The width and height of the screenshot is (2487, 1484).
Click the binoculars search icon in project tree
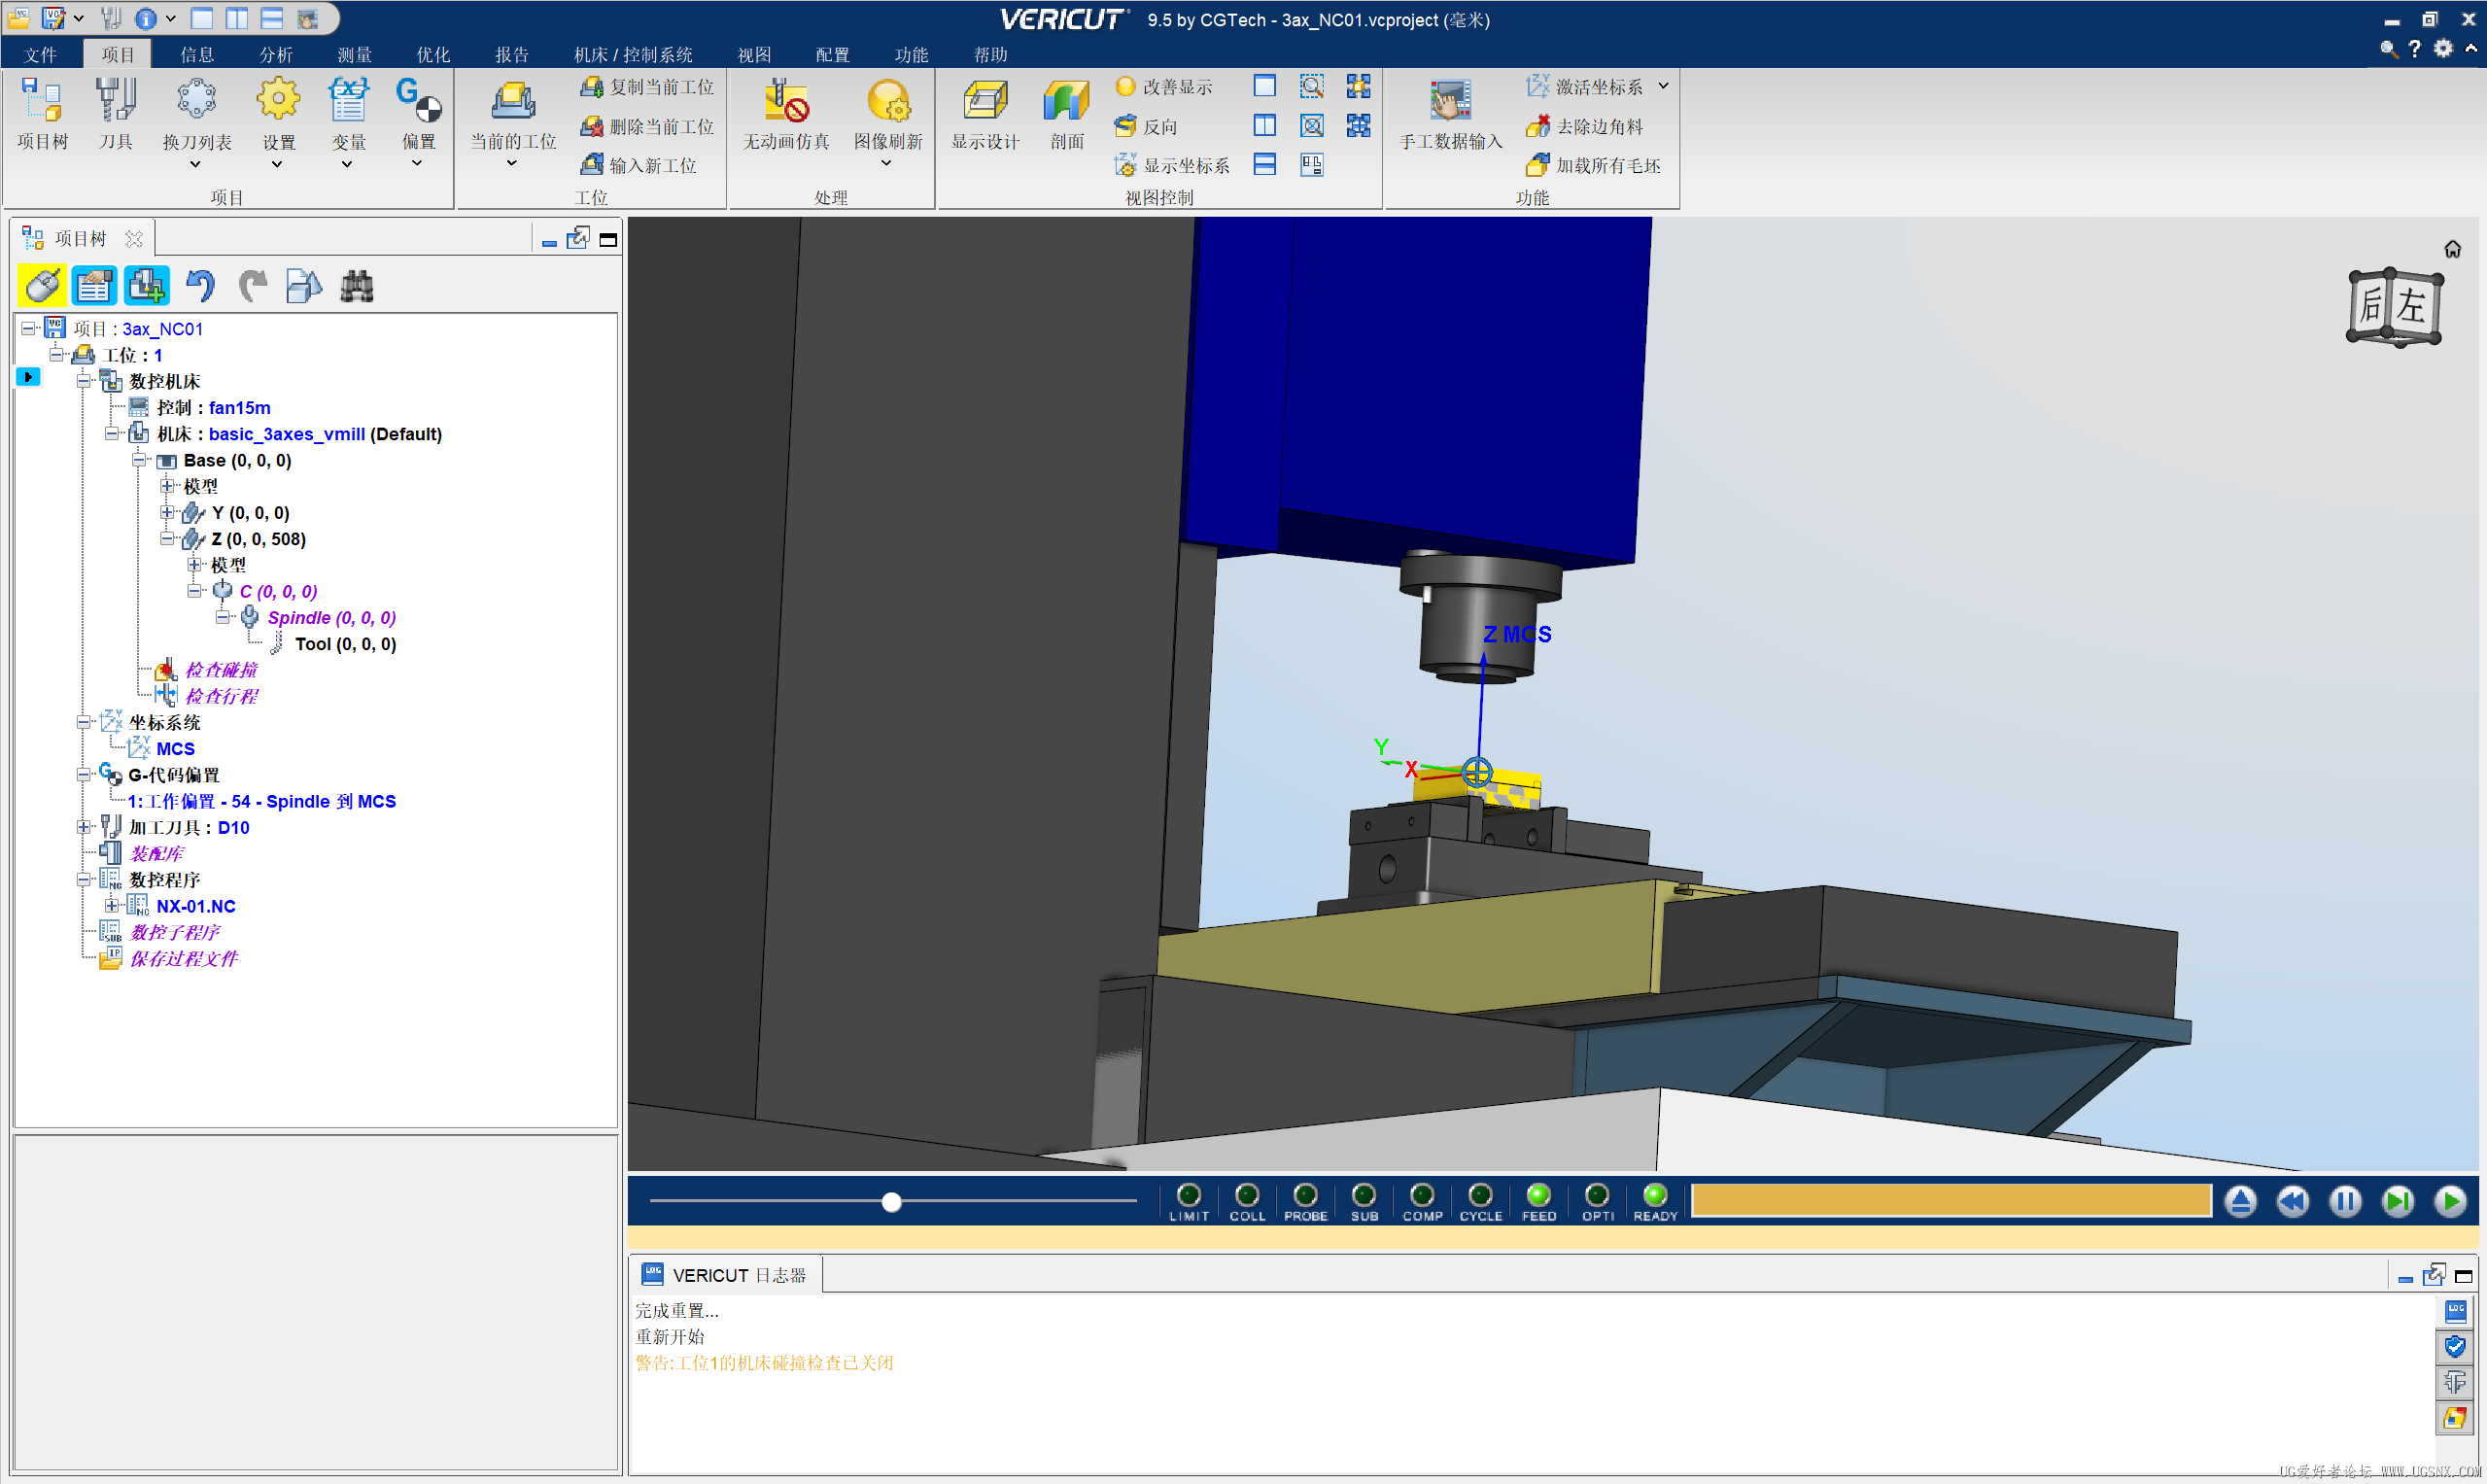click(356, 287)
